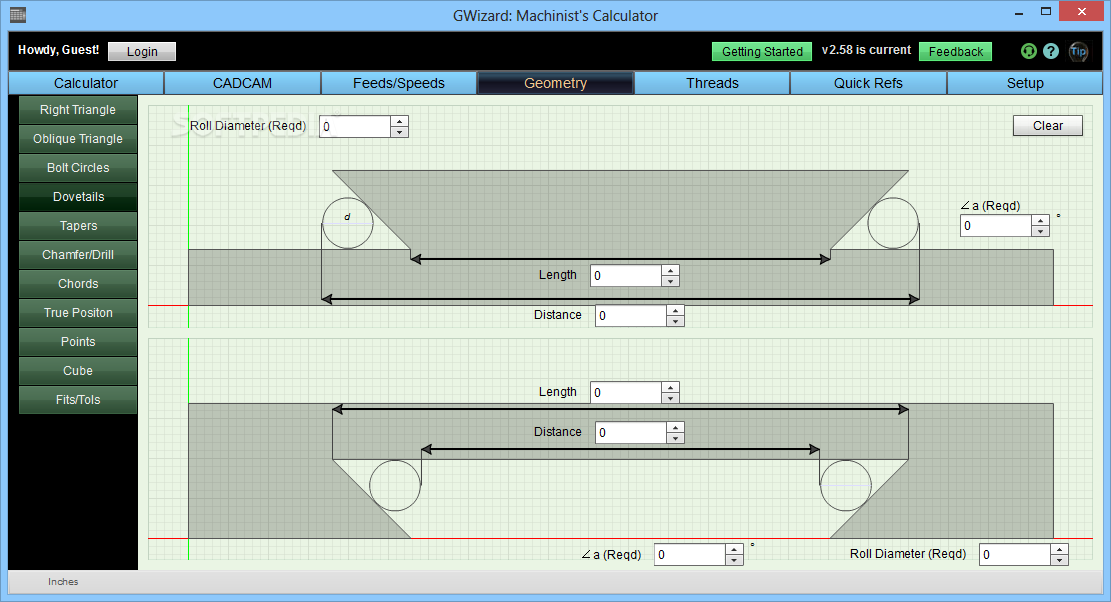Select Right Triangle calculator
Viewport: 1111px width, 602px height.
tap(78, 110)
